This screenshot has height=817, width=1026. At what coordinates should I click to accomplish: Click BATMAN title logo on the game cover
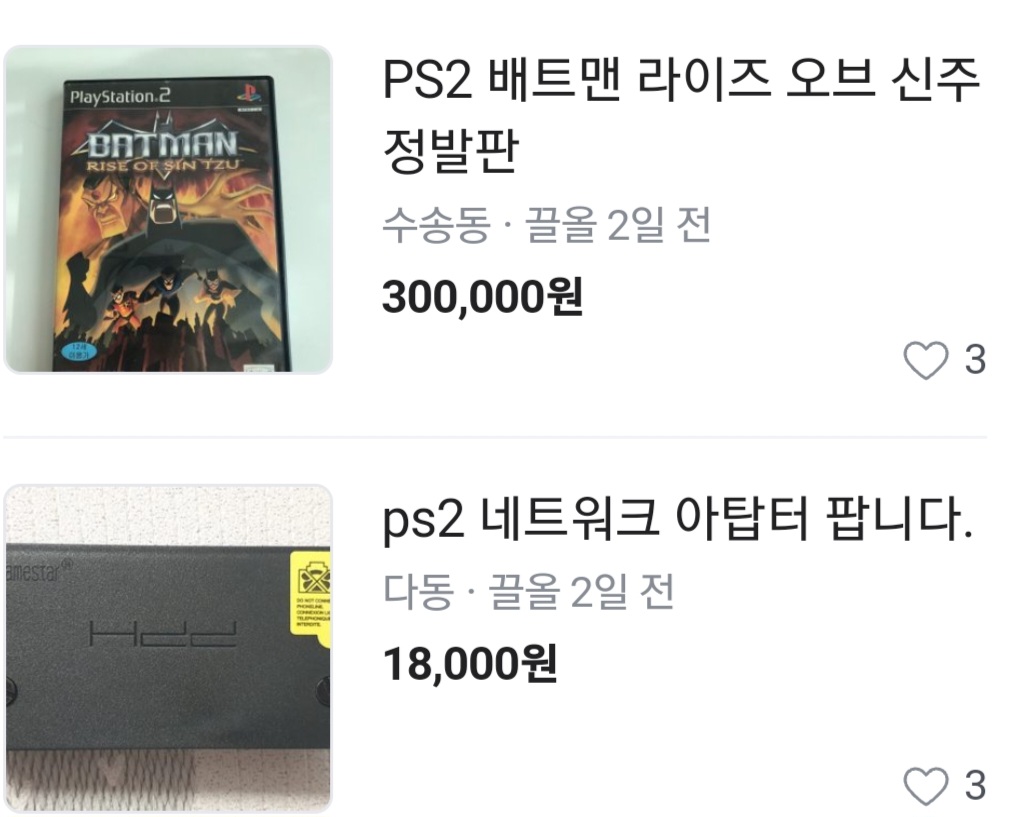point(162,145)
